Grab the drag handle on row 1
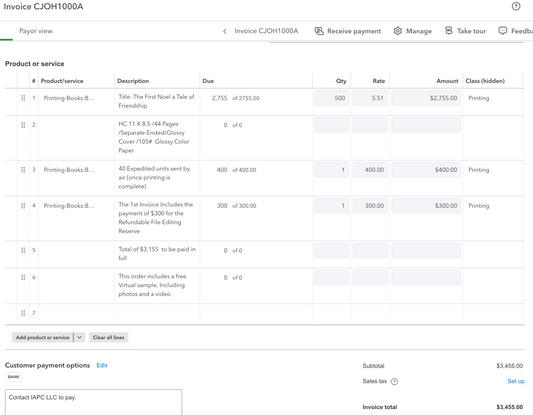 pyautogui.click(x=23, y=98)
